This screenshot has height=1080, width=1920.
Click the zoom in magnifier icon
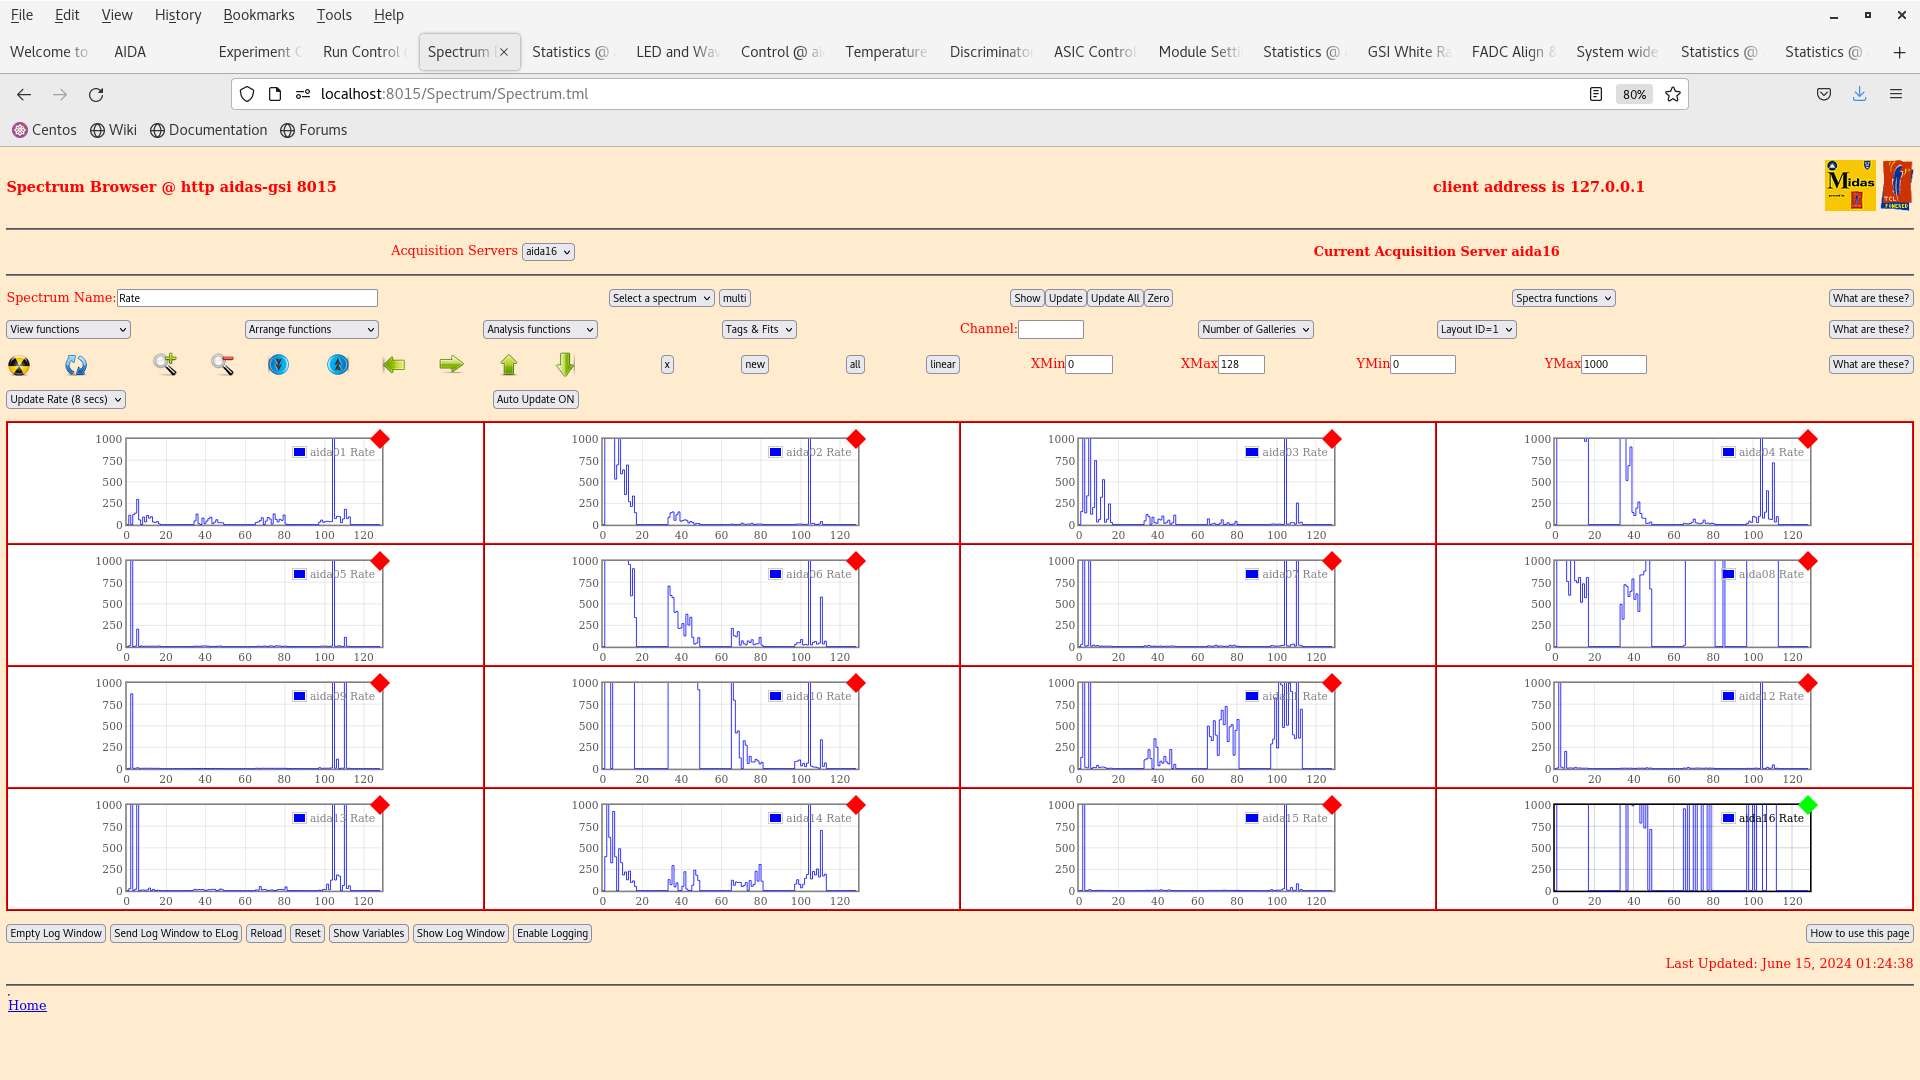pyautogui.click(x=165, y=365)
